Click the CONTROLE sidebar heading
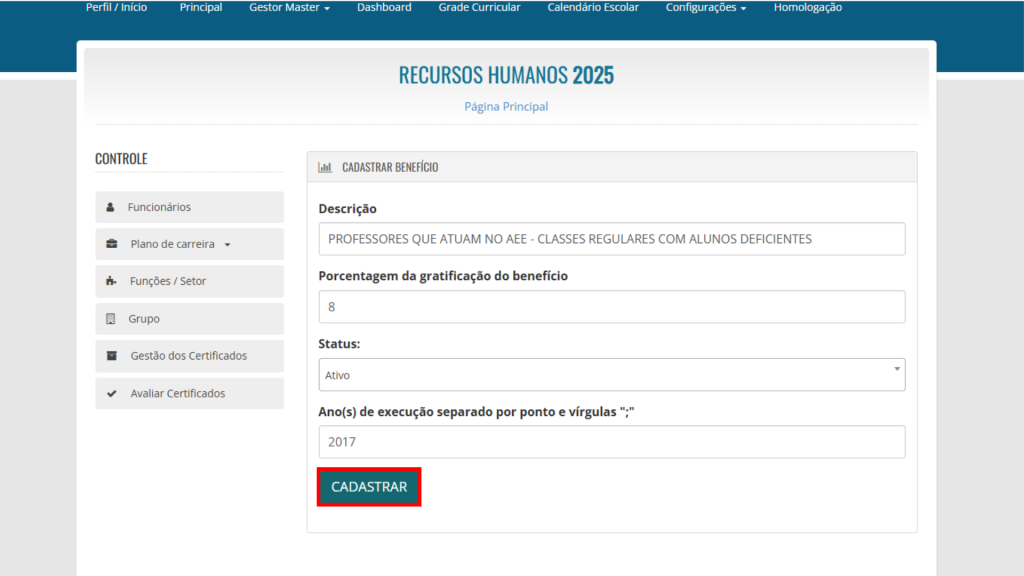 tap(121, 159)
